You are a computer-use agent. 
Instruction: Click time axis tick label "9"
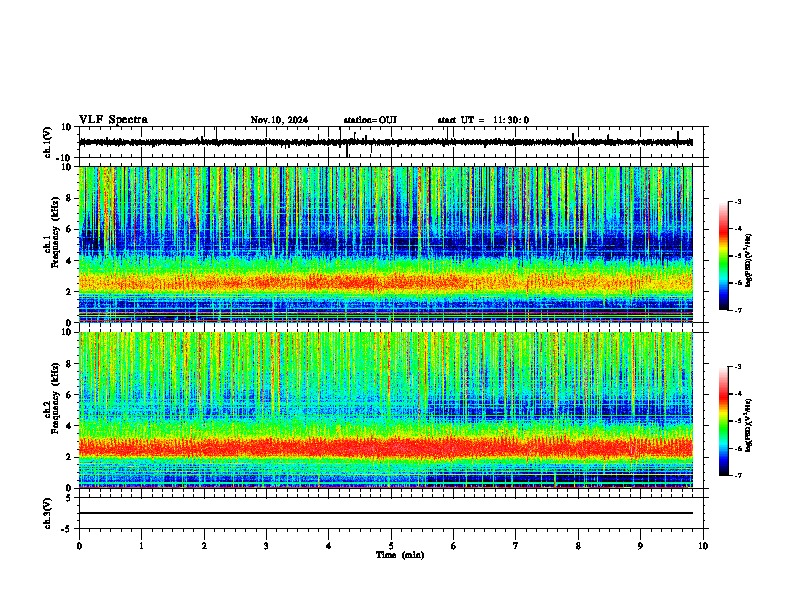[x=640, y=546]
